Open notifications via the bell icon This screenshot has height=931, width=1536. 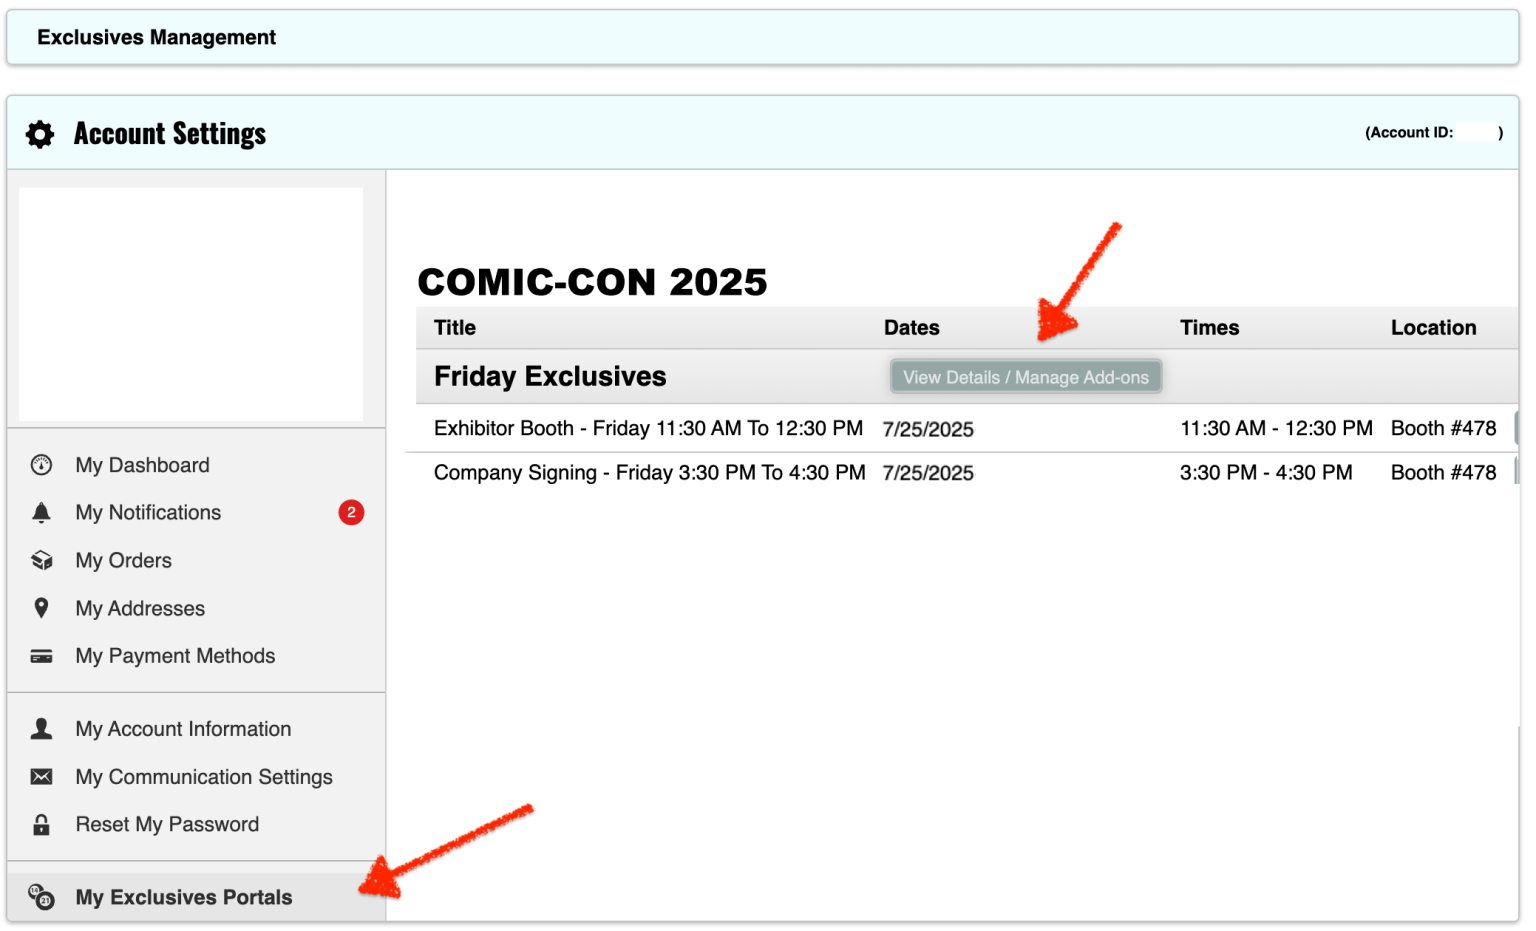(x=41, y=512)
